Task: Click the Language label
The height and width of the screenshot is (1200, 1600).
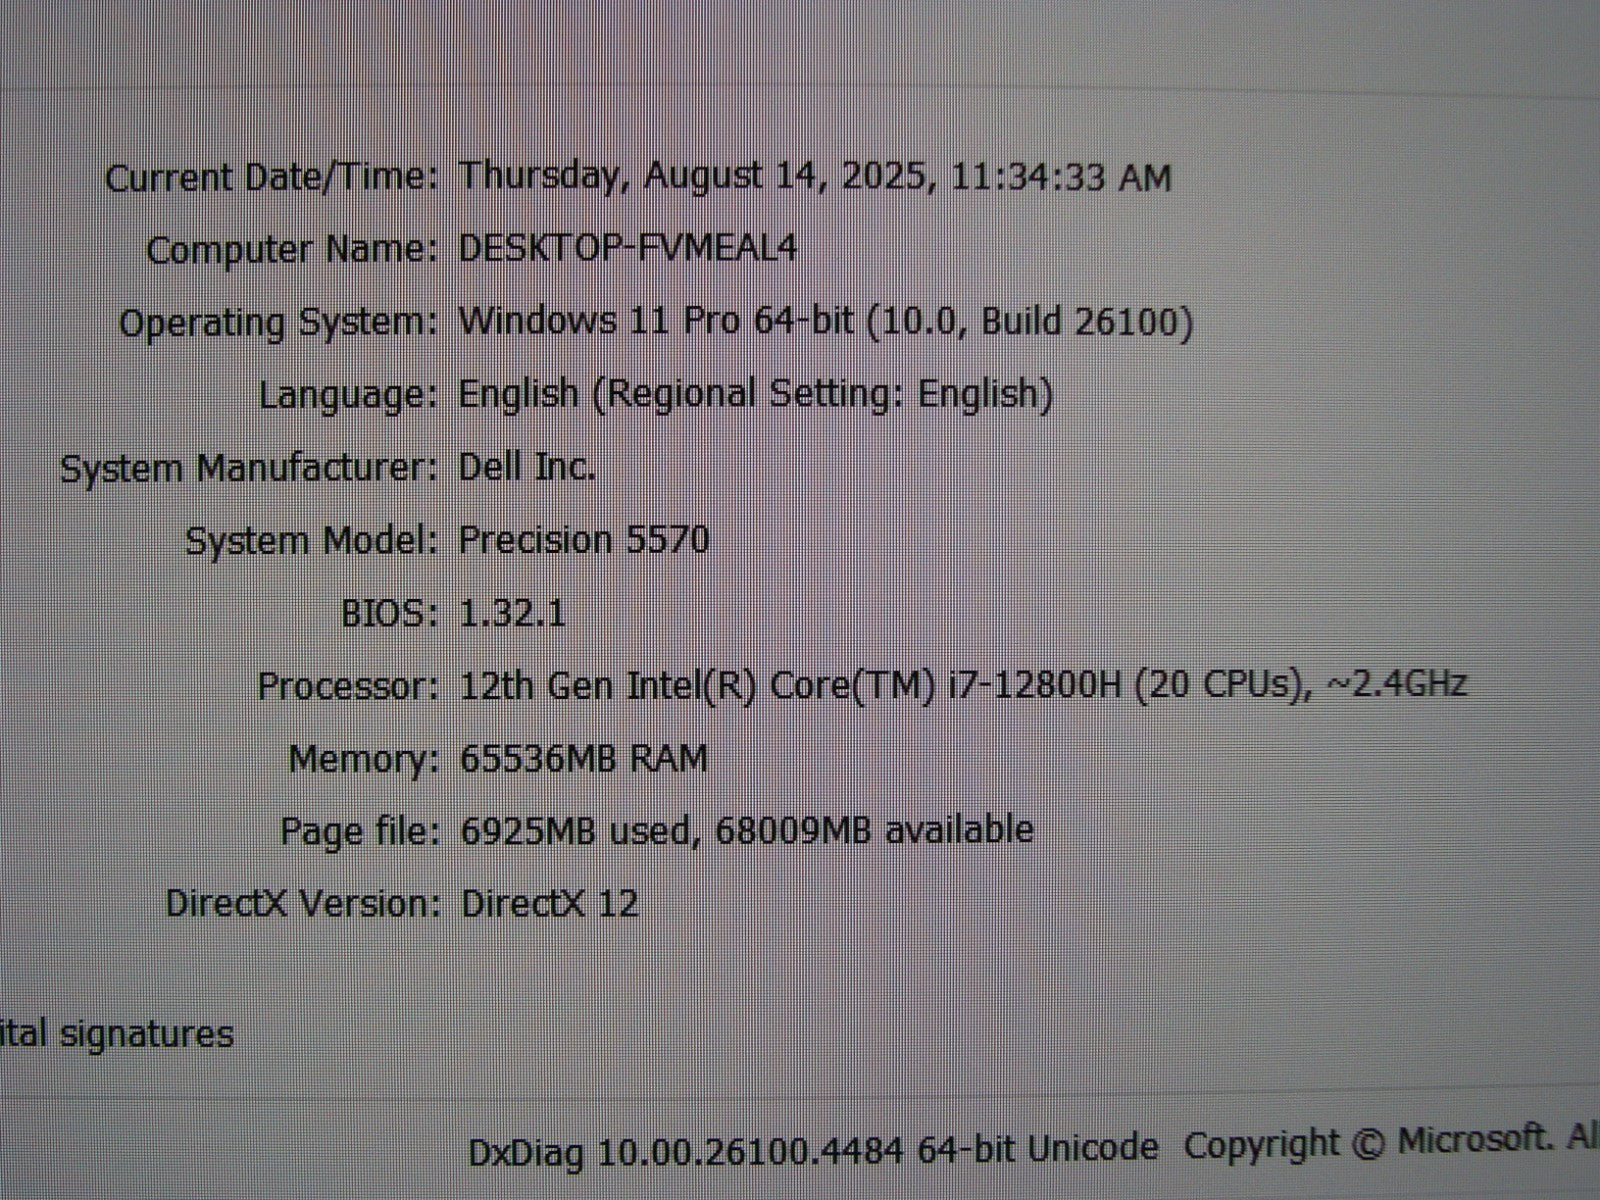Action: (x=348, y=395)
